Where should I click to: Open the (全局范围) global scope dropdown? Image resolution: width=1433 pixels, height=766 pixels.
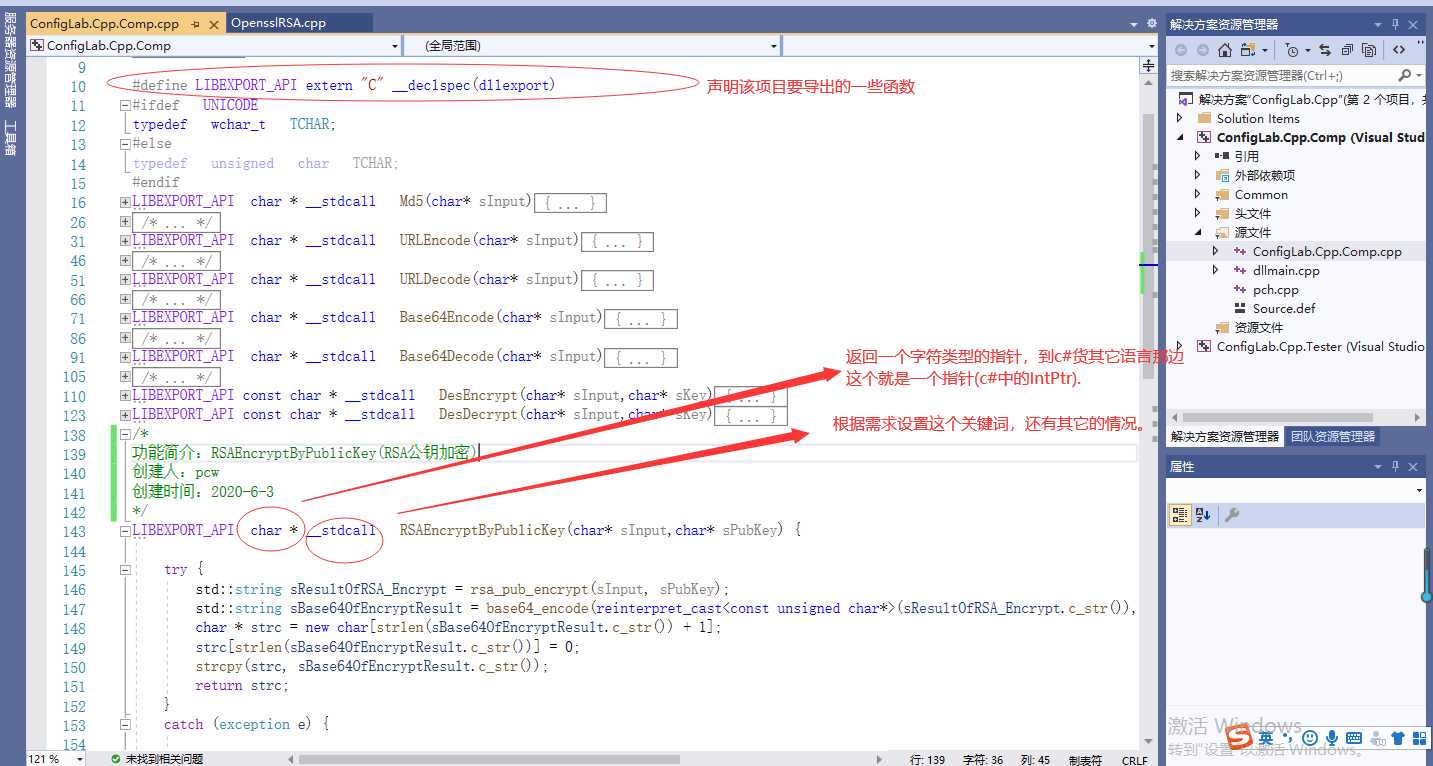click(774, 46)
